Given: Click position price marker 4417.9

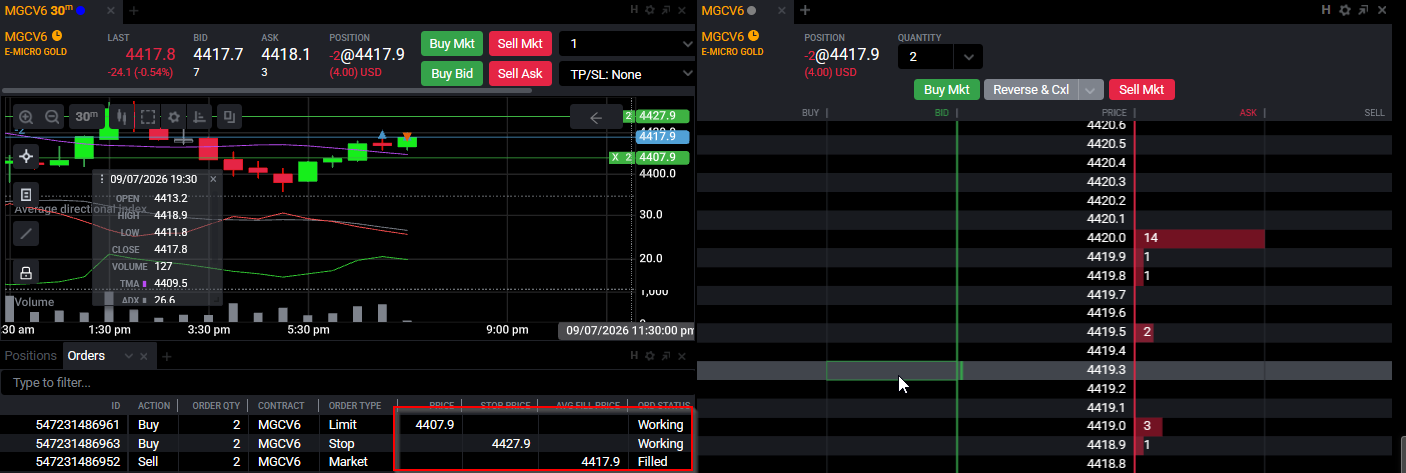Looking at the screenshot, I should pyautogui.click(x=662, y=135).
